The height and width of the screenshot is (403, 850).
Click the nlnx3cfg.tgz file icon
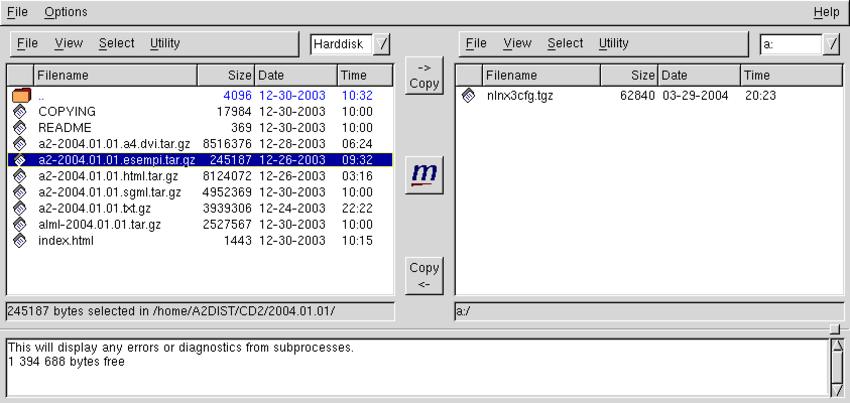468,96
